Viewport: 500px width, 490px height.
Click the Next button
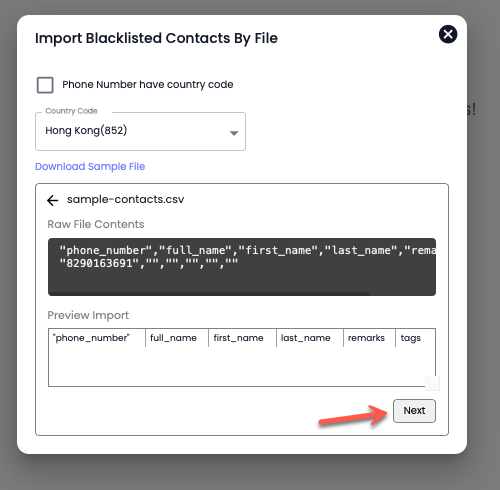point(414,411)
